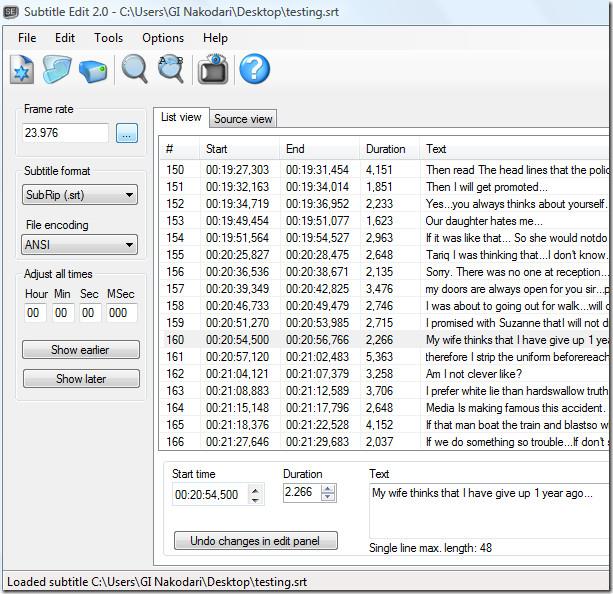Click the Duration column header
This screenshot has height=594, width=613.
[x=390, y=149]
